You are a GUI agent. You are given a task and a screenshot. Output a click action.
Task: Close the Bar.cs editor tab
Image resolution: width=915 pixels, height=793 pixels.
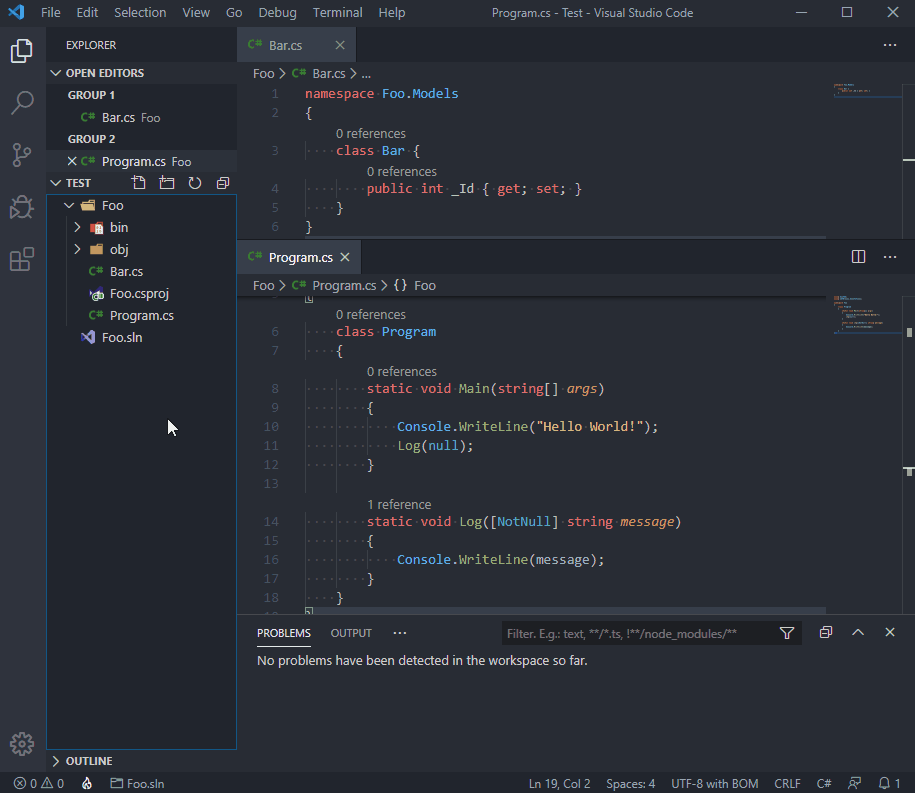point(340,45)
